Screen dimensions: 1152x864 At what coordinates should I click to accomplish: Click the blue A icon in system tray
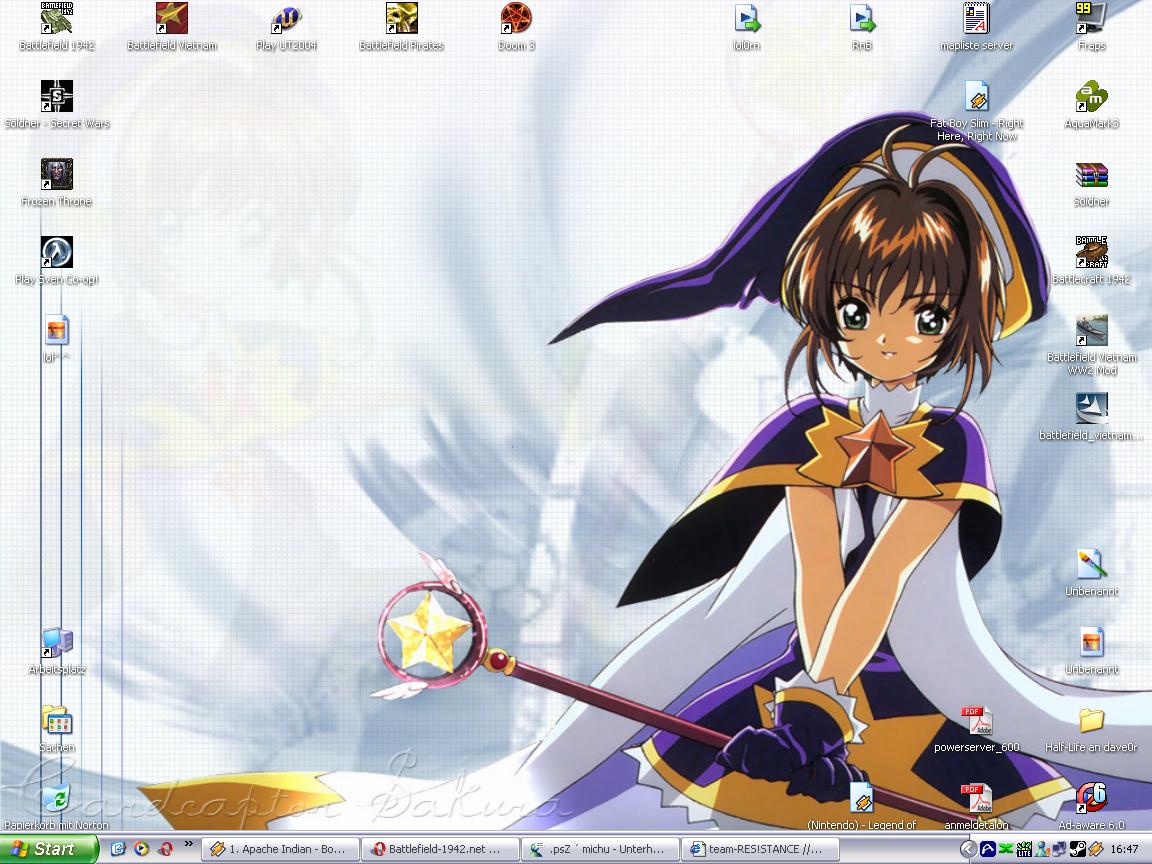pyautogui.click(x=988, y=850)
